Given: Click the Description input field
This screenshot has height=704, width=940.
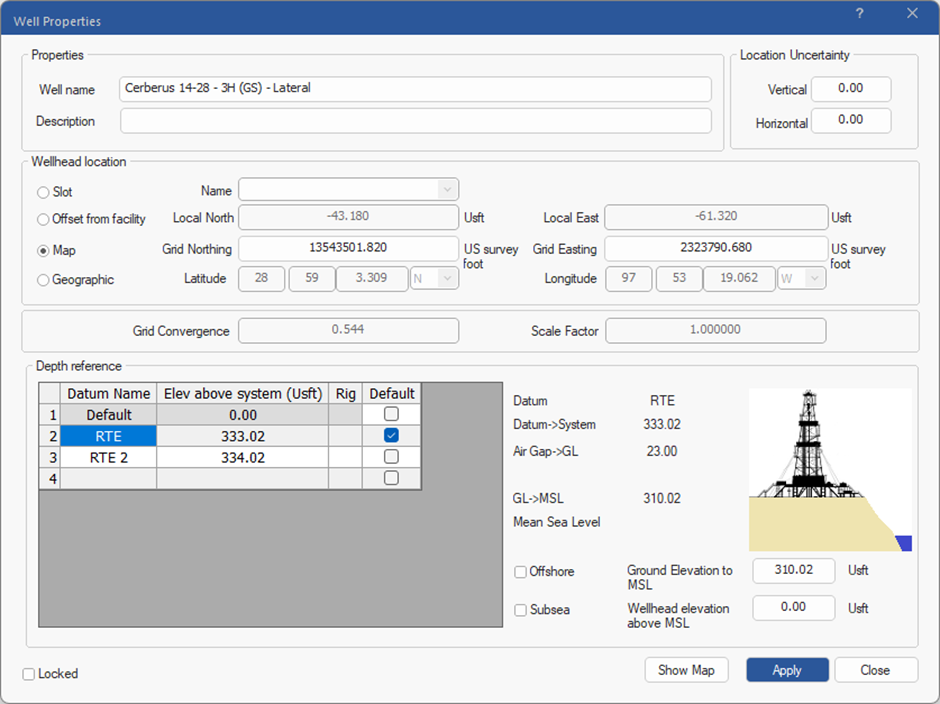Looking at the screenshot, I should (415, 121).
